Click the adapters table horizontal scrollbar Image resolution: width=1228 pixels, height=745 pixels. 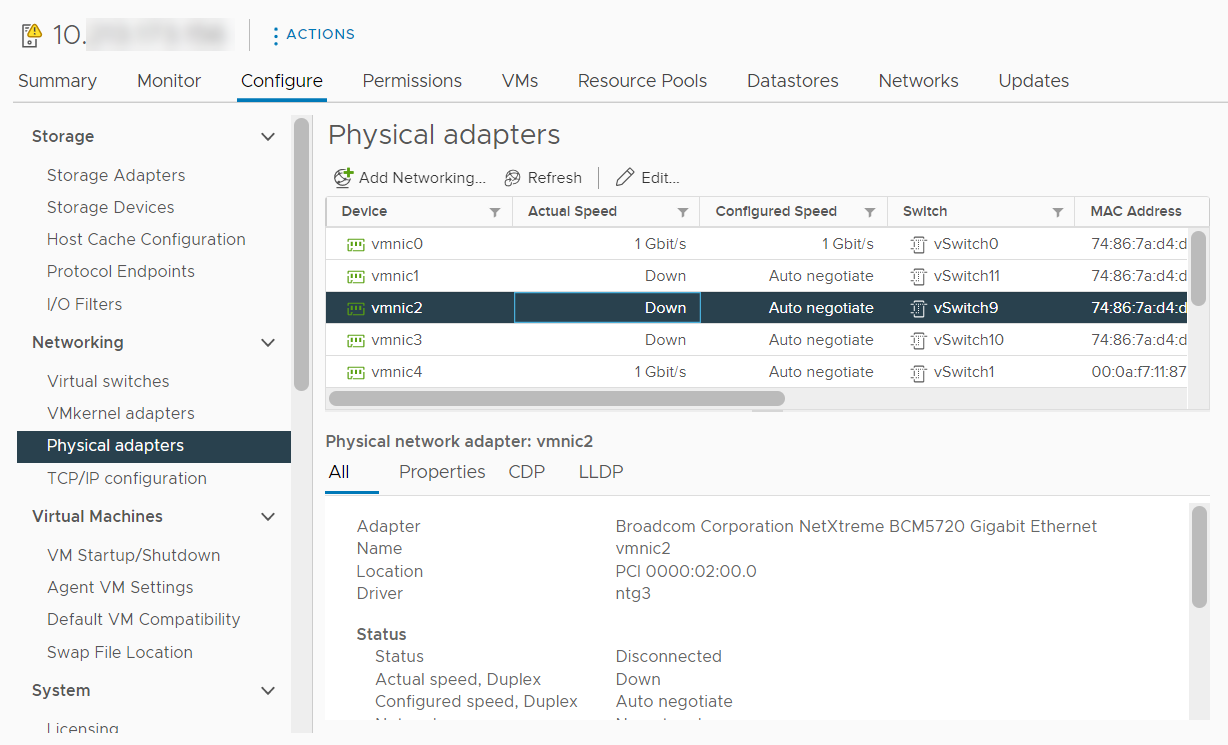pyautogui.click(x=557, y=398)
